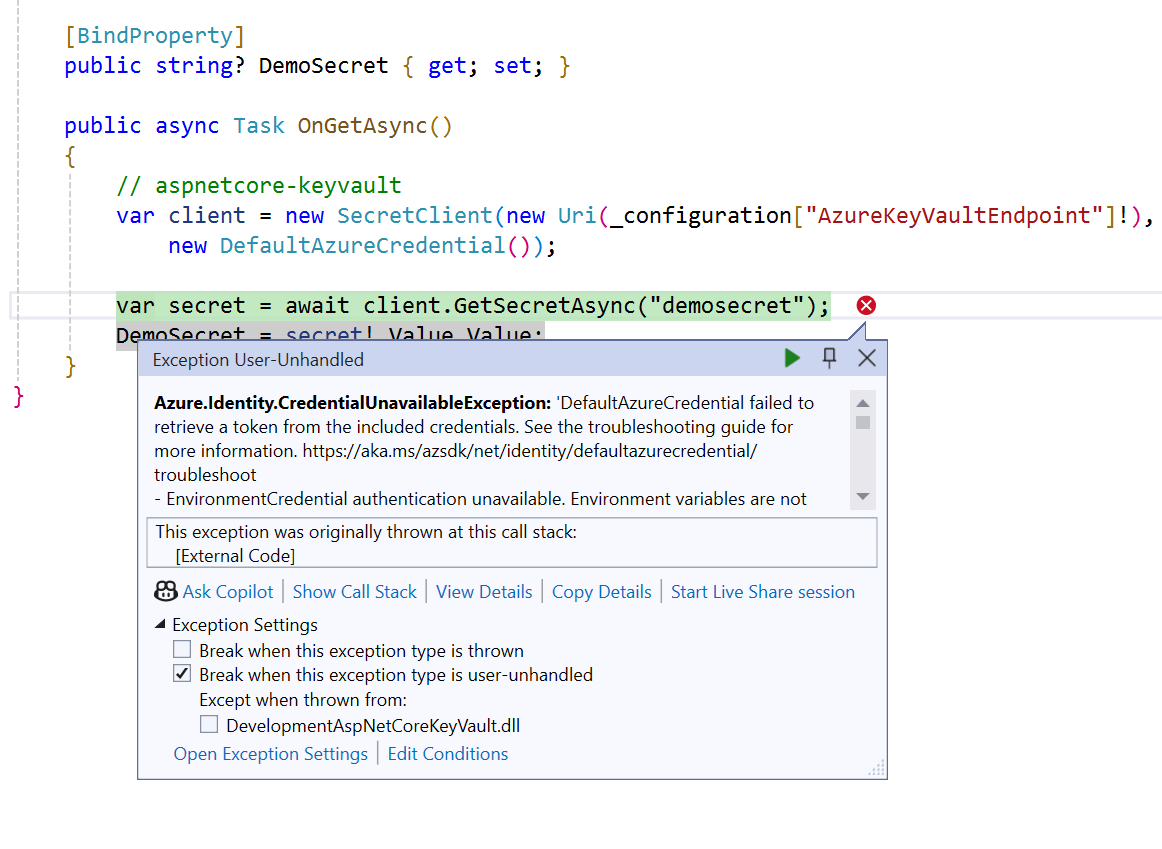Check the DevelopmentAspNetCoreKeyVault.dll exclusion
Screen dimensions: 1162x849
(210, 723)
